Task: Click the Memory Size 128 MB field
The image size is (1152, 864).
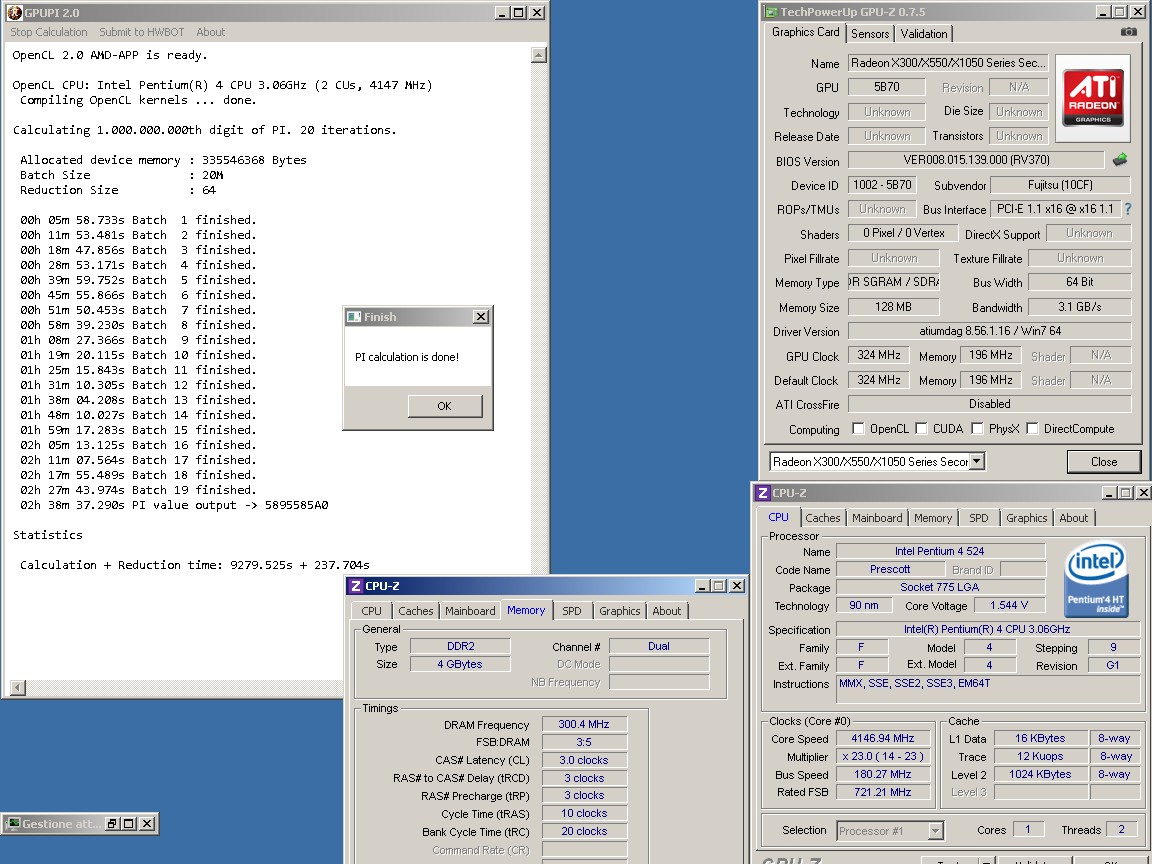Action: [893, 307]
